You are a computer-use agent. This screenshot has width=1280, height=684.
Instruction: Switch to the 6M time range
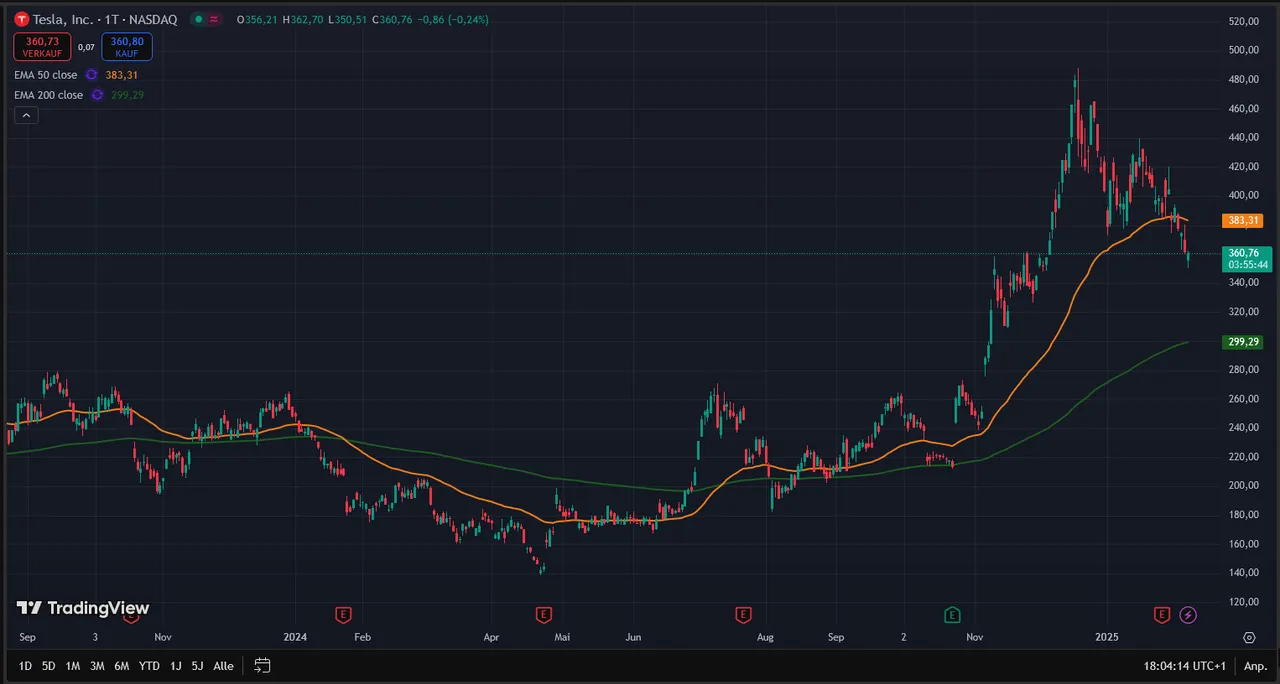click(x=122, y=666)
